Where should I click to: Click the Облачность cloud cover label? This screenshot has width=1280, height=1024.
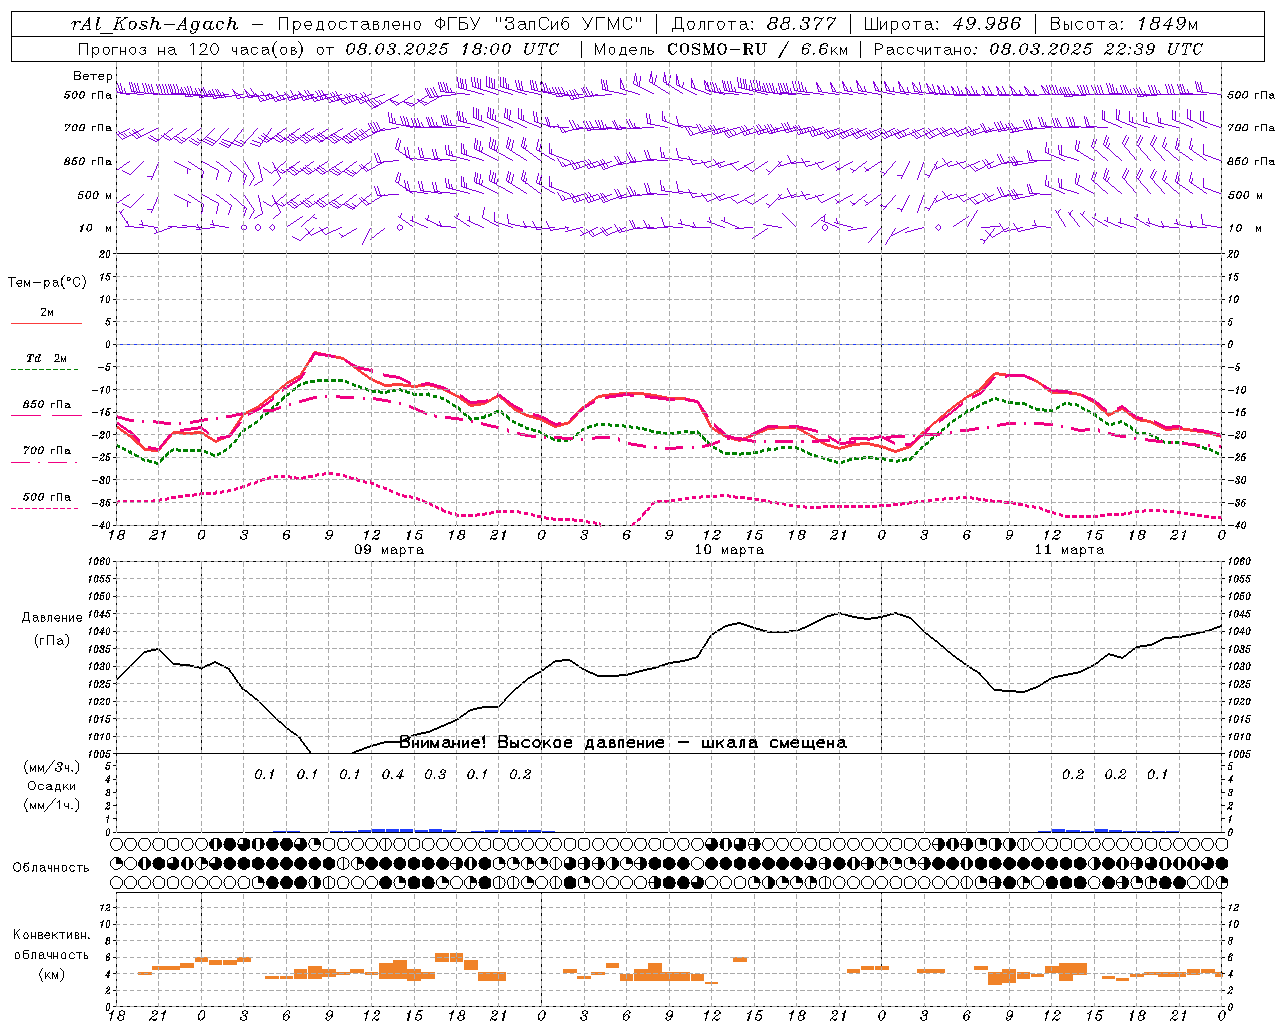(51, 868)
